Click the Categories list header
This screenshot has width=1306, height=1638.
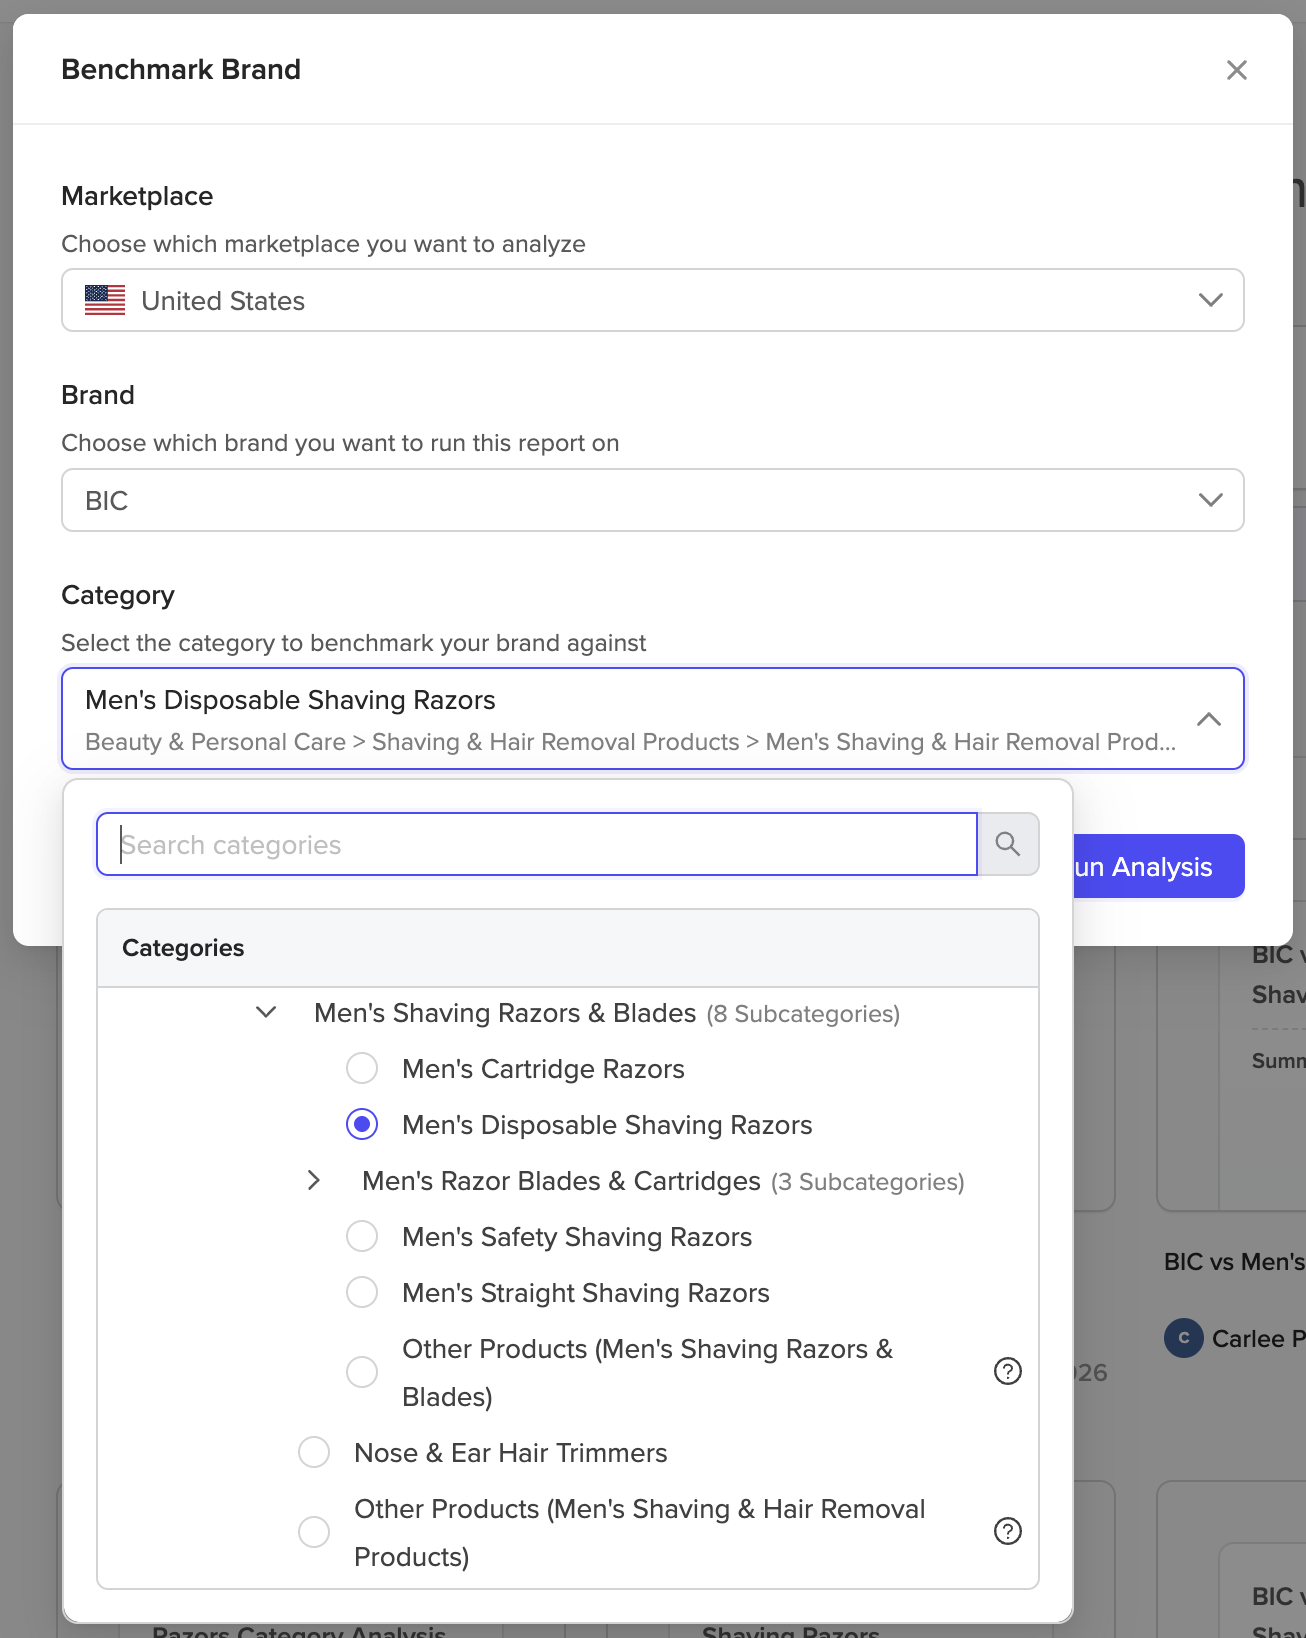pyautogui.click(x=568, y=948)
